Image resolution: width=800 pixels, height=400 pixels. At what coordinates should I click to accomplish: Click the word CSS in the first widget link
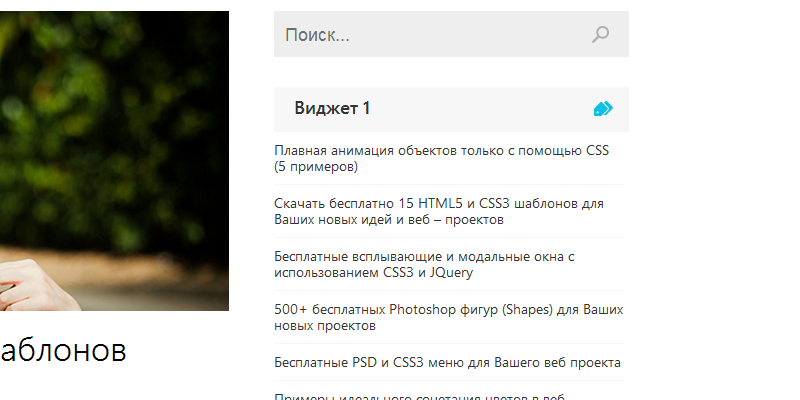click(x=597, y=151)
